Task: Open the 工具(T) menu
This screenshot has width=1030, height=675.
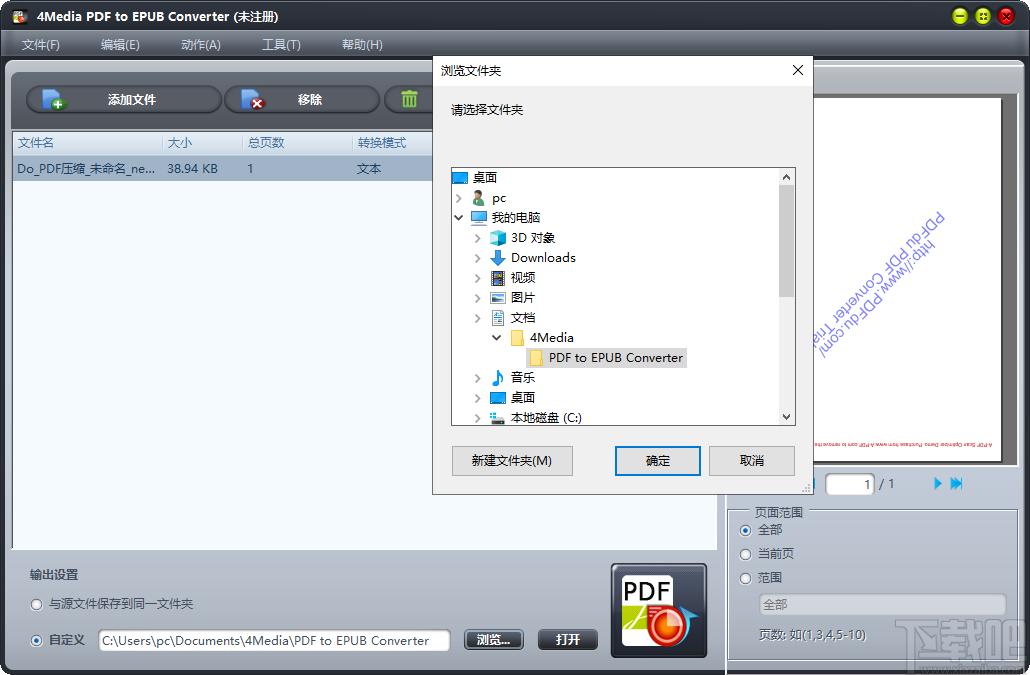Action: coord(281,45)
